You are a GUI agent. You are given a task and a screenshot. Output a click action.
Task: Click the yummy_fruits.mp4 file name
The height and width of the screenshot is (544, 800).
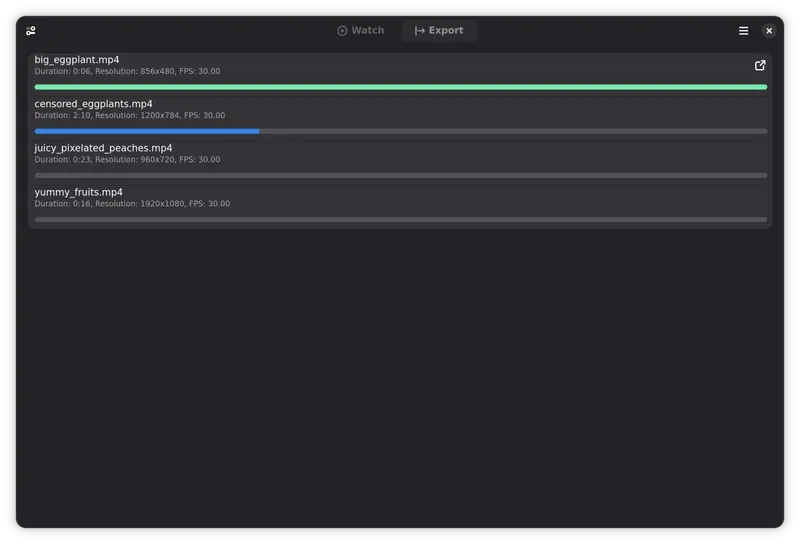point(79,192)
